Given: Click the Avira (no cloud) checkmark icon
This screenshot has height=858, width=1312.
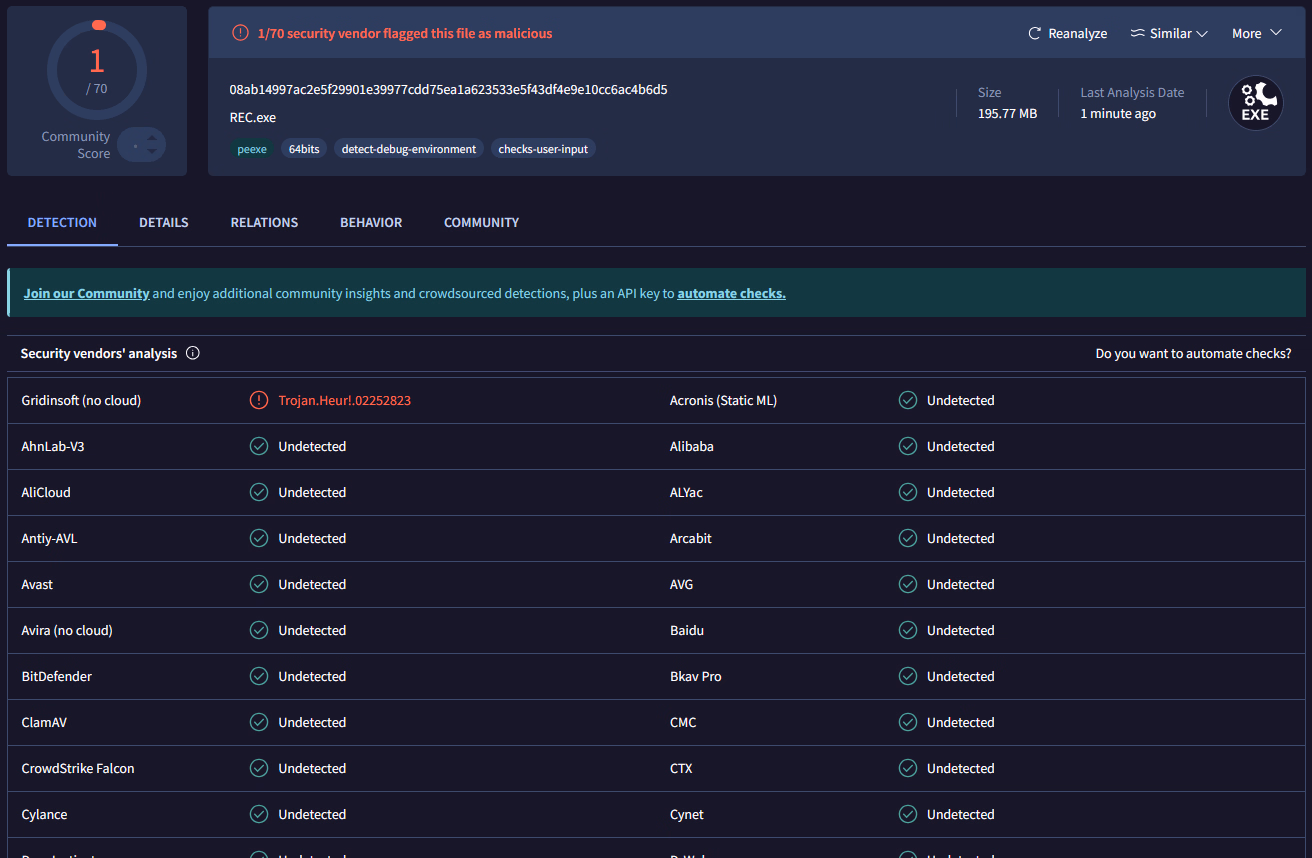Looking at the screenshot, I should pos(259,630).
